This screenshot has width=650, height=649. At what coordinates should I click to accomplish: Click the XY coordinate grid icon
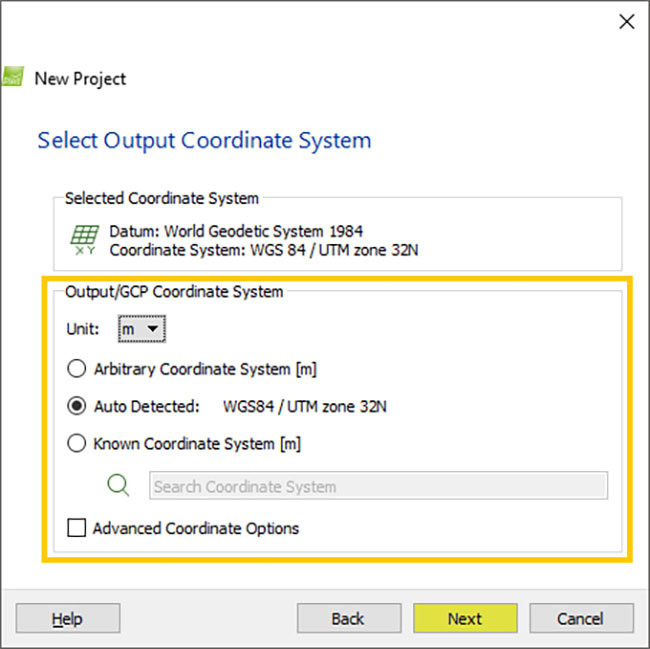tap(85, 240)
